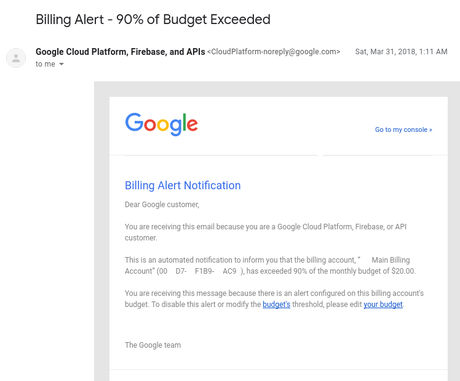The height and width of the screenshot is (381, 460).
Task: Click the Google logo in the email
Action: pyautogui.click(x=161, y=124)
